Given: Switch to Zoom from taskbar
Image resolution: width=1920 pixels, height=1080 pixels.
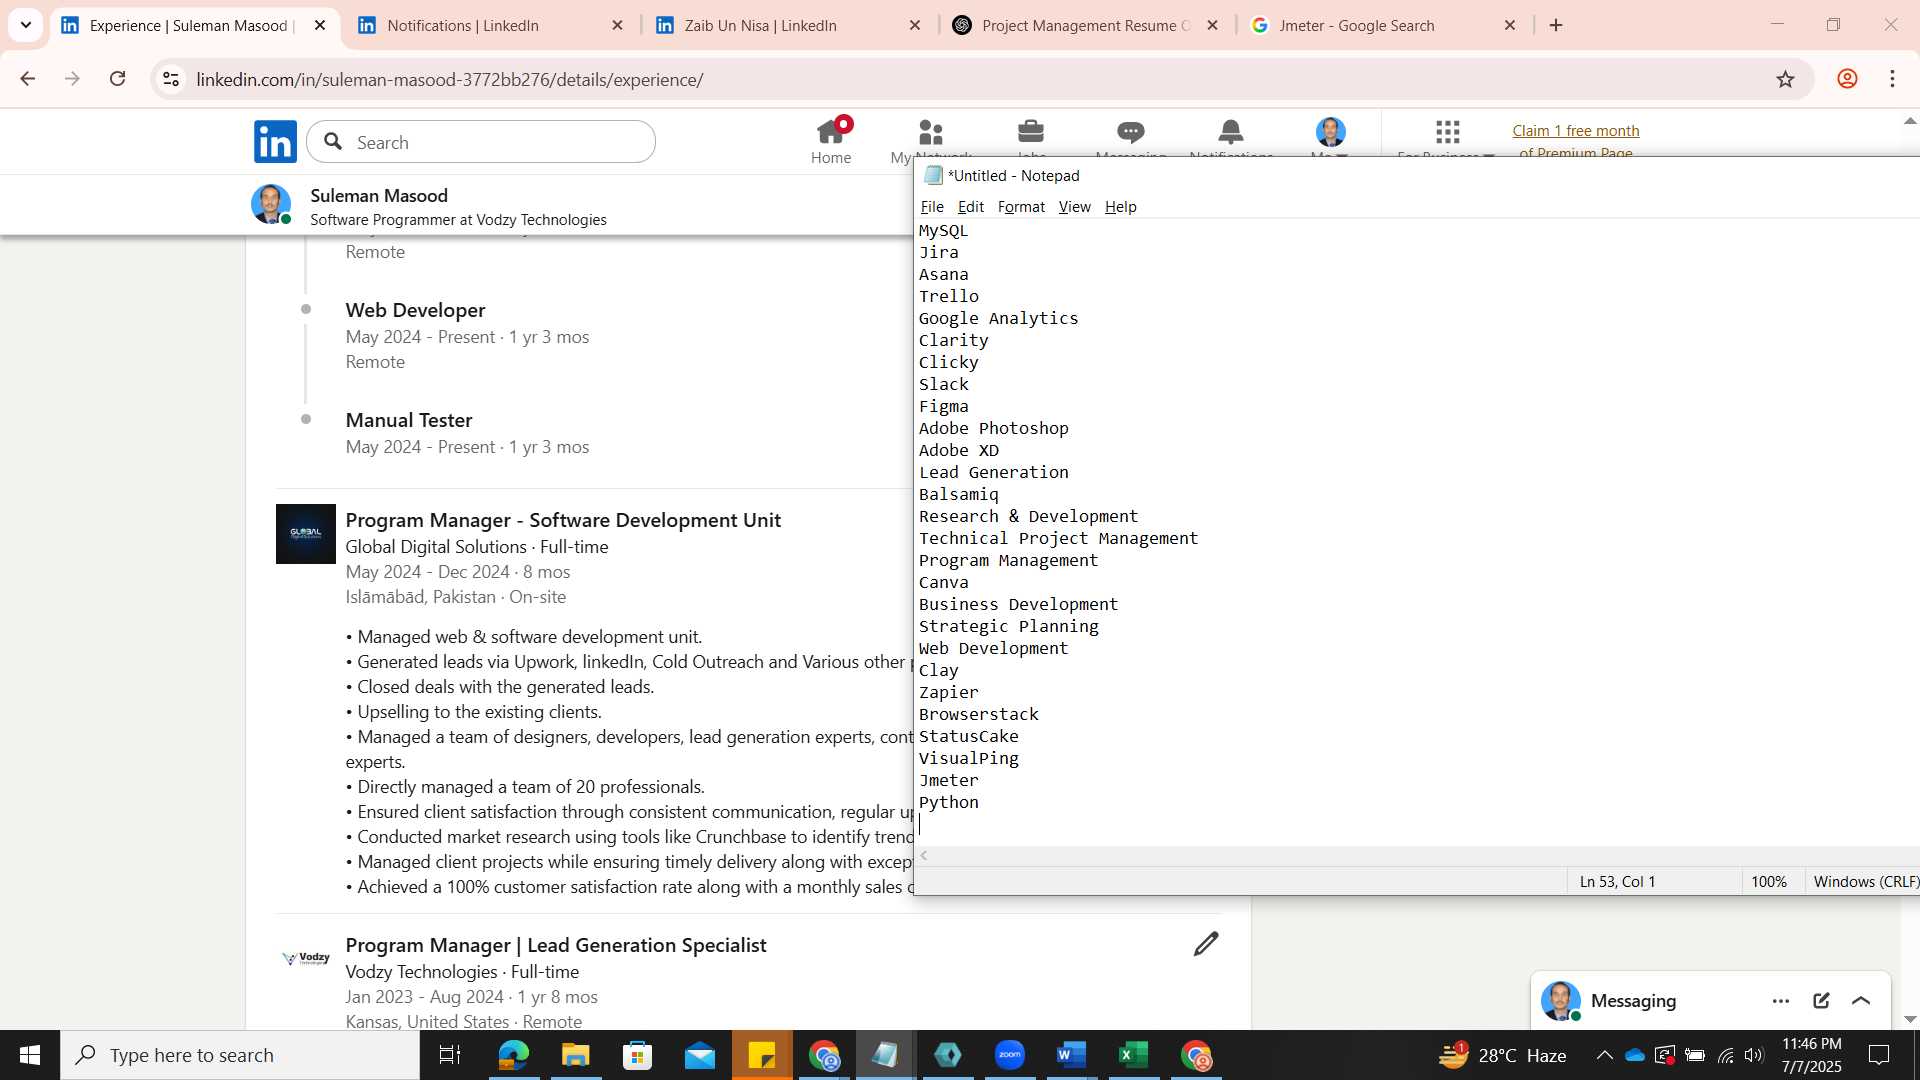Looking at the screenshot, I should [1010, 1055].
